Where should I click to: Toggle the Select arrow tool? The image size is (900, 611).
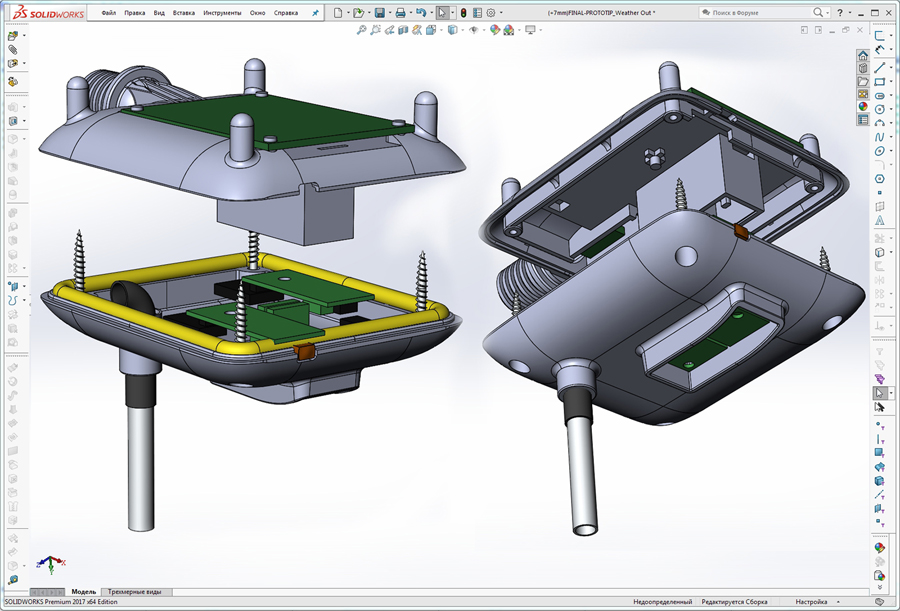(442, 11)
